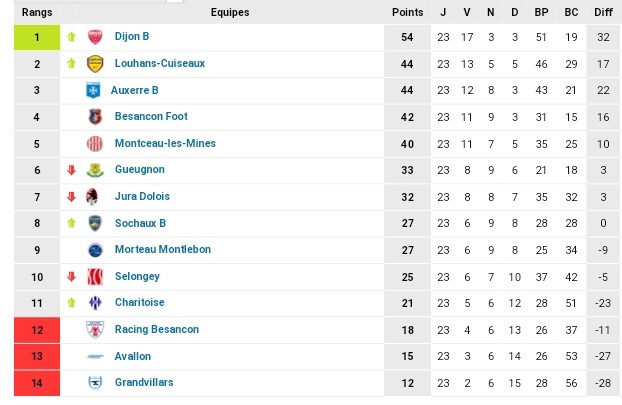Click the Montceau-les-Mines striped logo
622x405 pixels.
95,144
